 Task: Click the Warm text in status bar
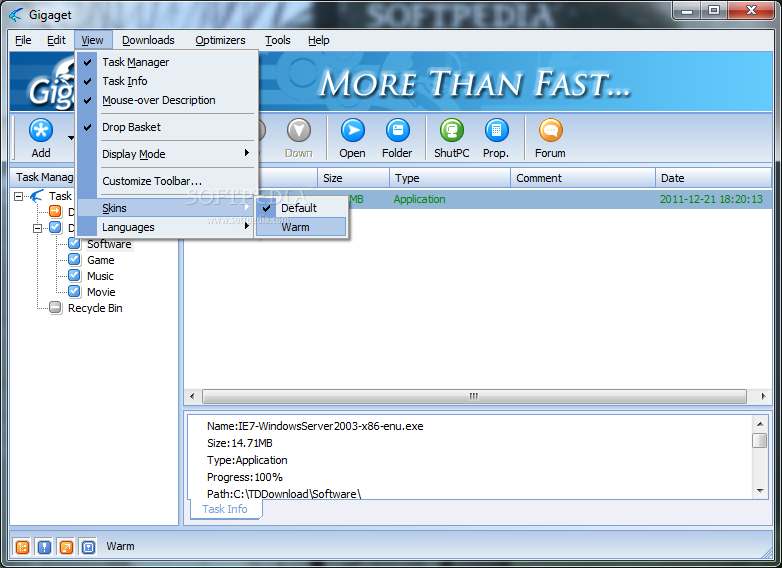(120, 546)
